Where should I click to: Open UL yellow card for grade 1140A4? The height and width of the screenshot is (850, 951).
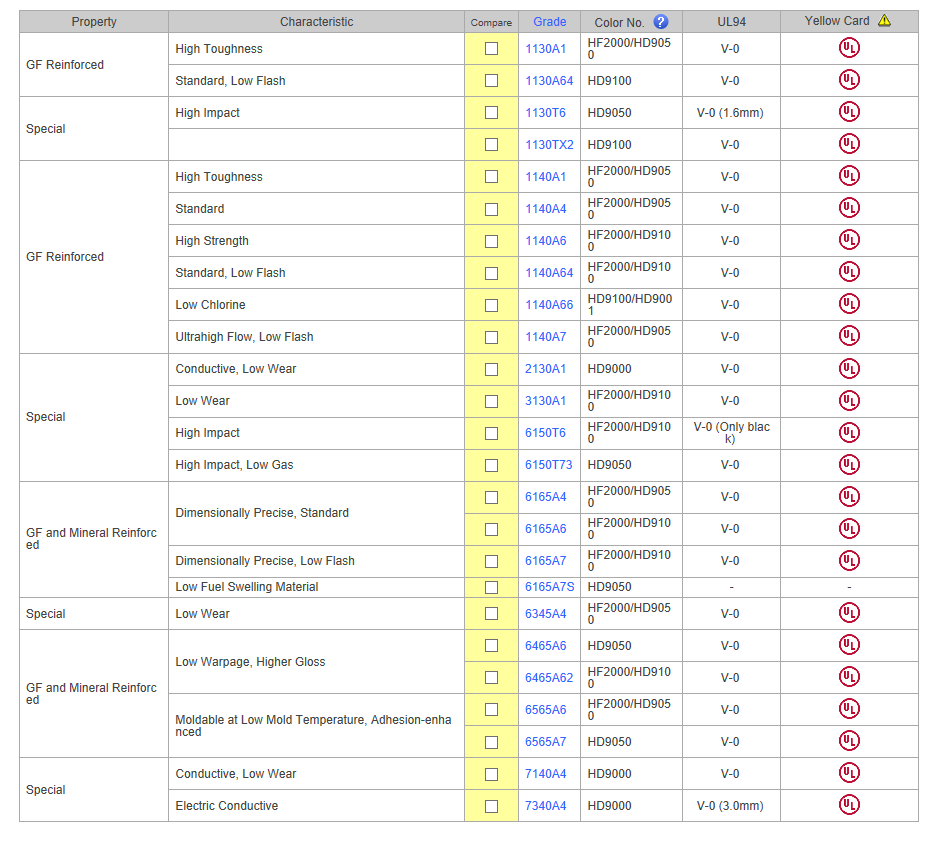[x=849, y=208]
